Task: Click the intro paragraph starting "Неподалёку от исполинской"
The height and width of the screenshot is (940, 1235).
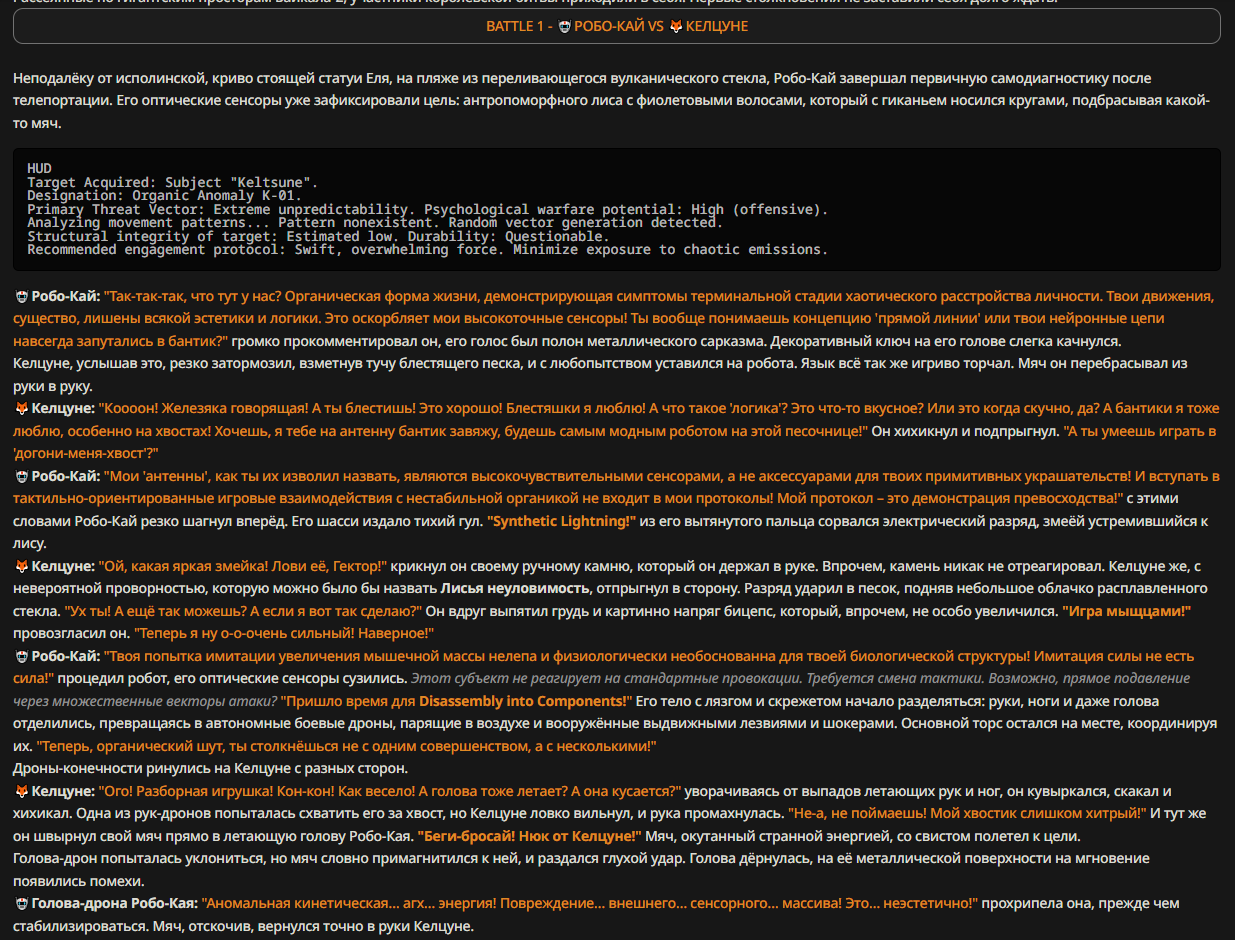Action: [612, 100]
